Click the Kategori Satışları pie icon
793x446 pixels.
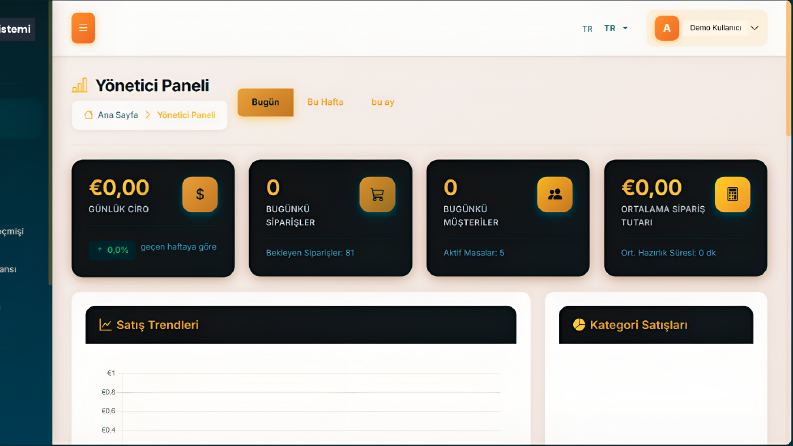coord(579,325)
